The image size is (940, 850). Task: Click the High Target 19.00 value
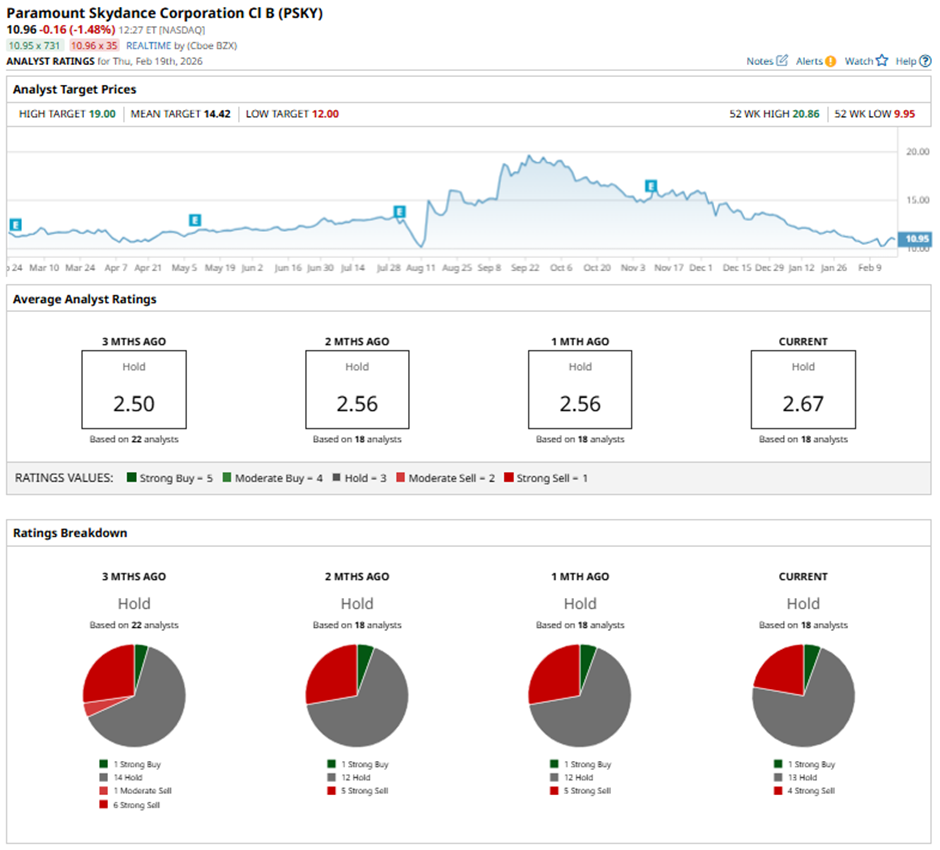[x=101, y=114]
